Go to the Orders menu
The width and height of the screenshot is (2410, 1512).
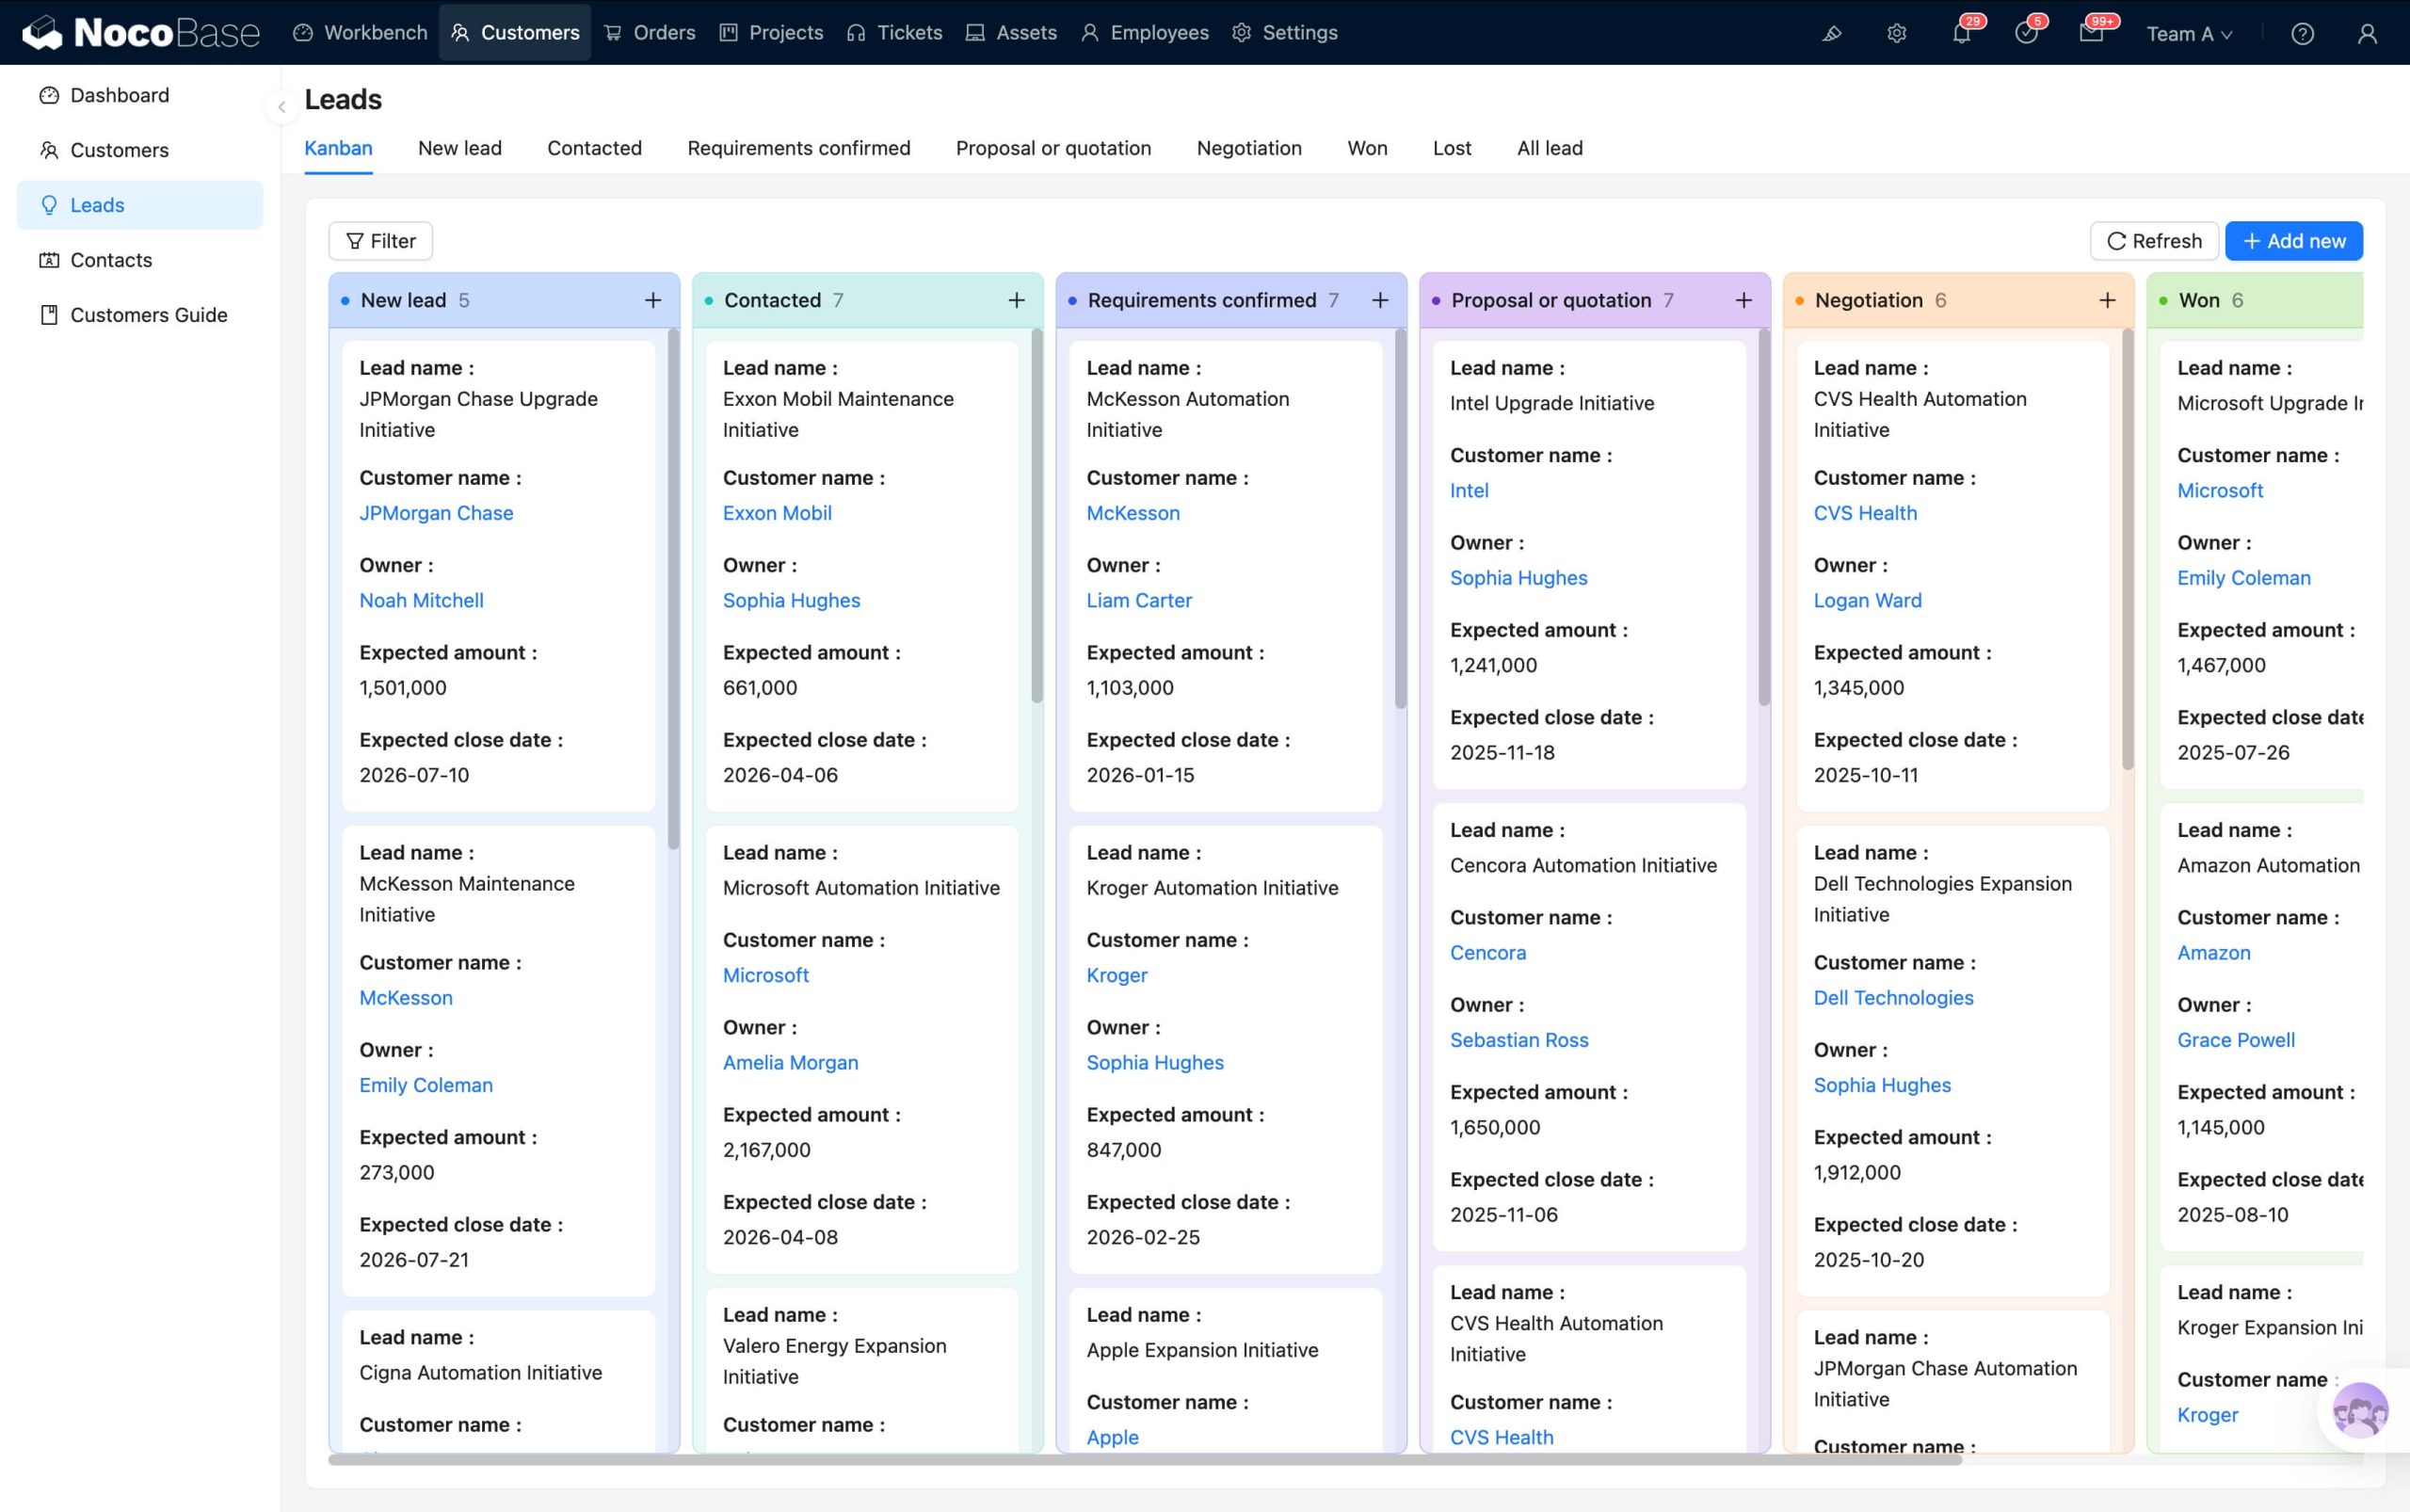[x=650, y=33]
